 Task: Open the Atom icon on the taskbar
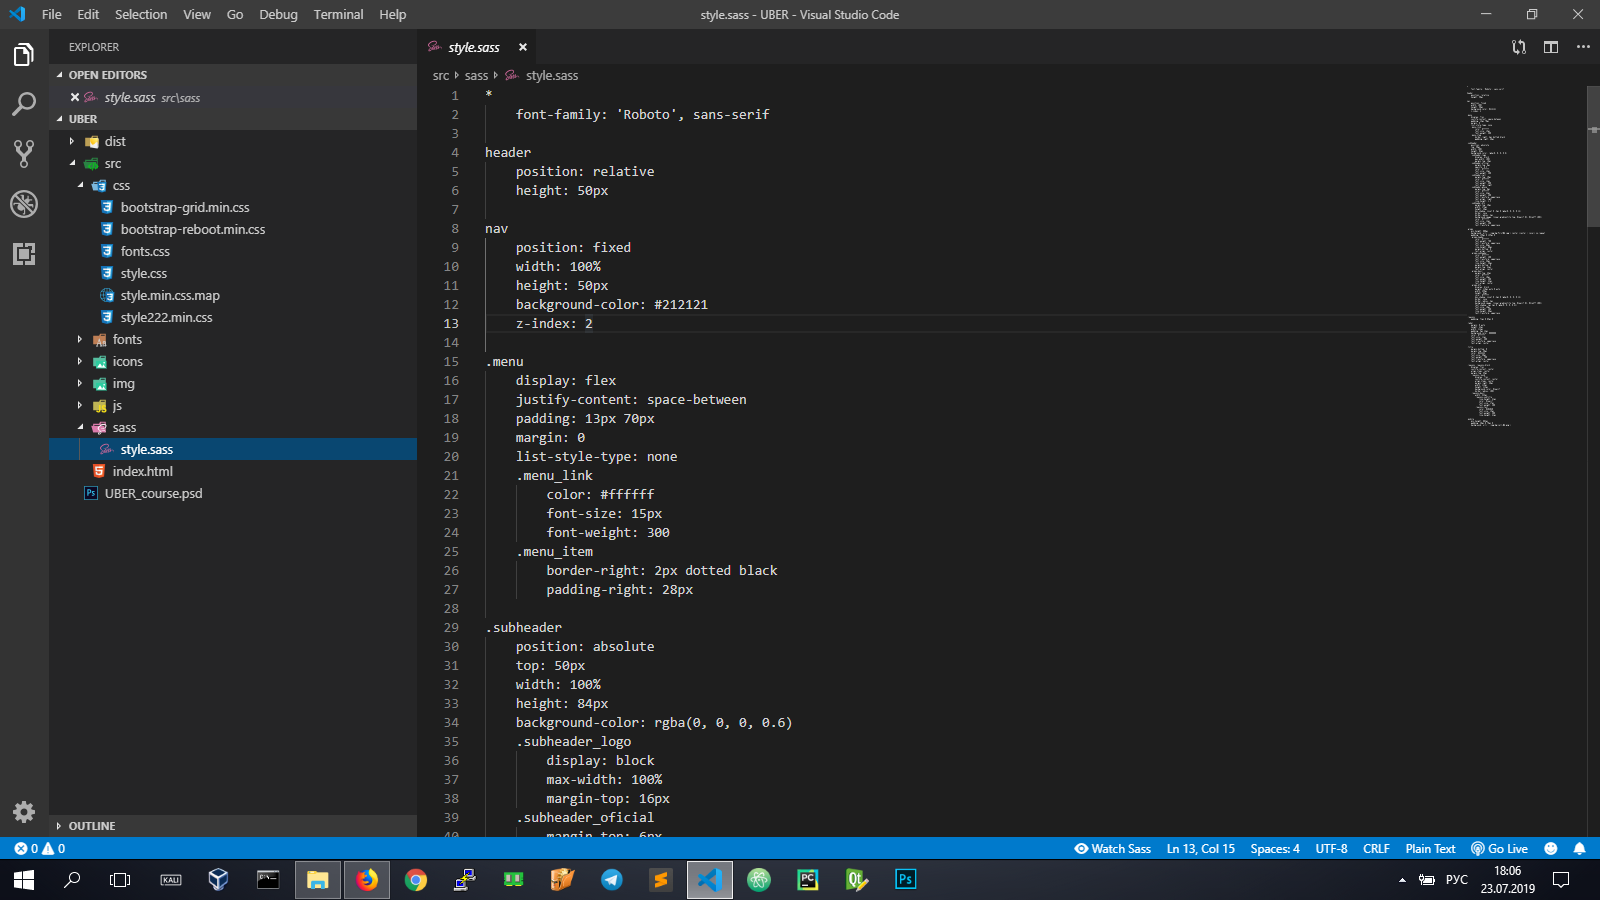point(759,880)
